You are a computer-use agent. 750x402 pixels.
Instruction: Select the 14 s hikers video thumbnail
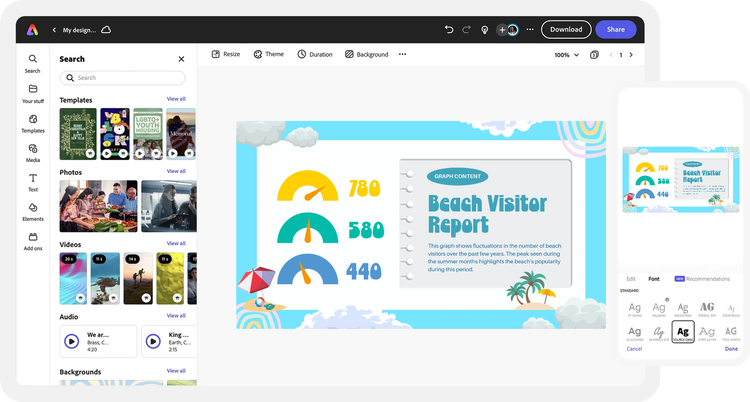(x=138, y=279)
